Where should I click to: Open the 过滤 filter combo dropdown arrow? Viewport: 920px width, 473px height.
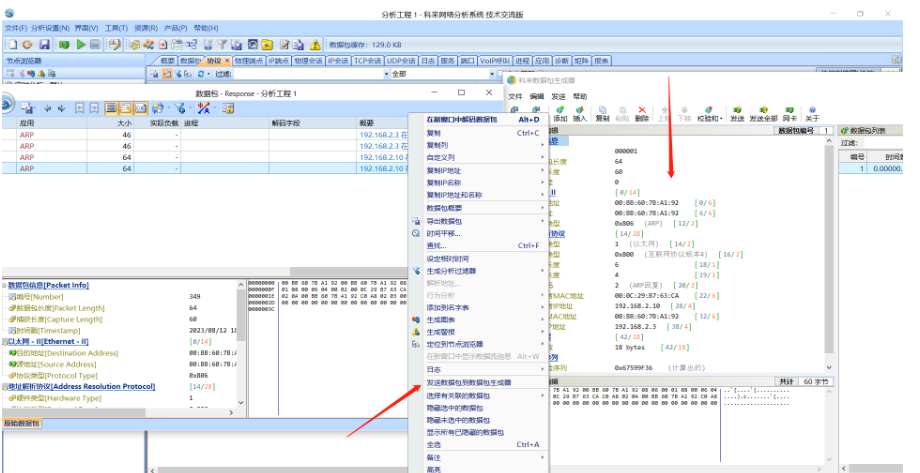coord(386,75)
